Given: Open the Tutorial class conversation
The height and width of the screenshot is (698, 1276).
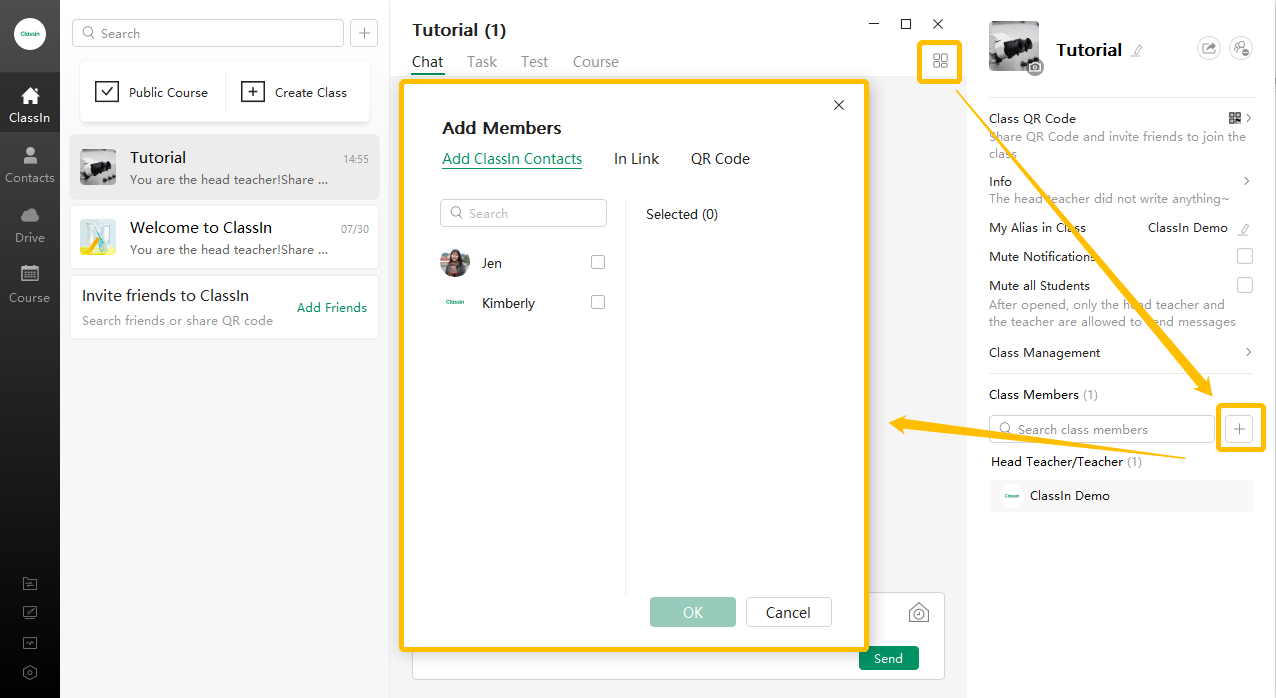Looking at the screenshot, I should (x=224, y=167).
